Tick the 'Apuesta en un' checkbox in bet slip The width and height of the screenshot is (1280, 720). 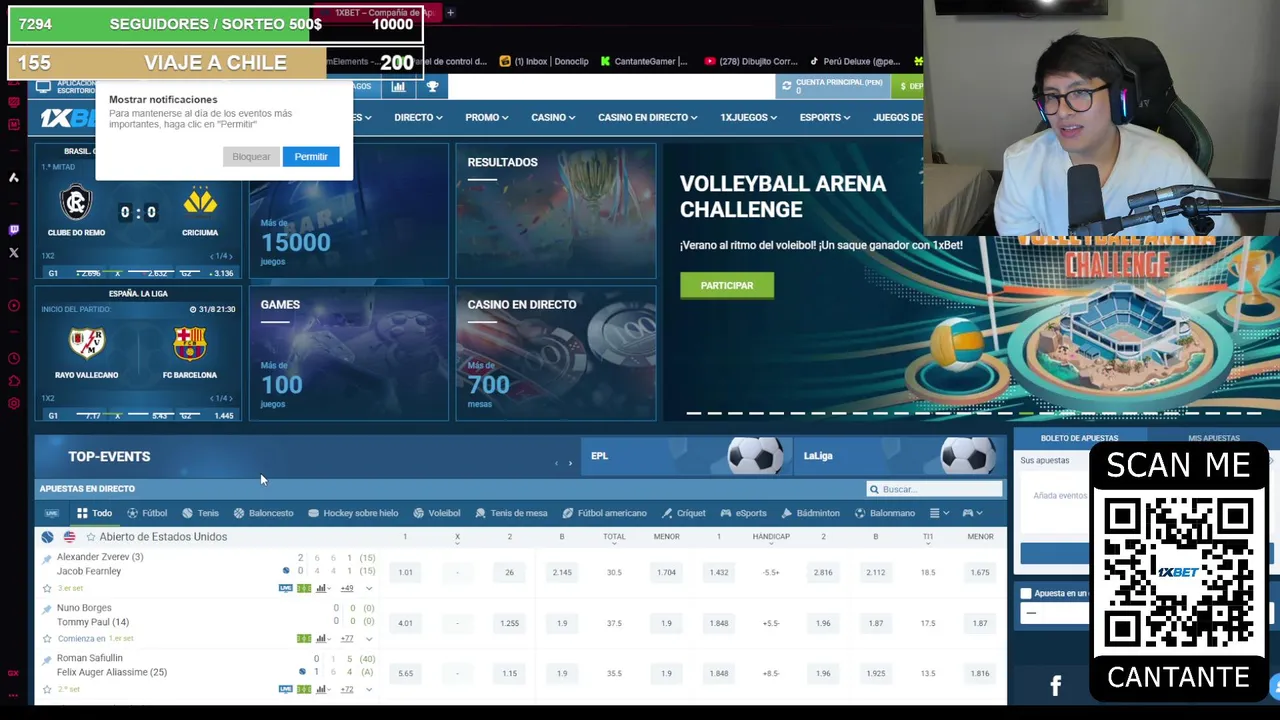[1026, 594]
